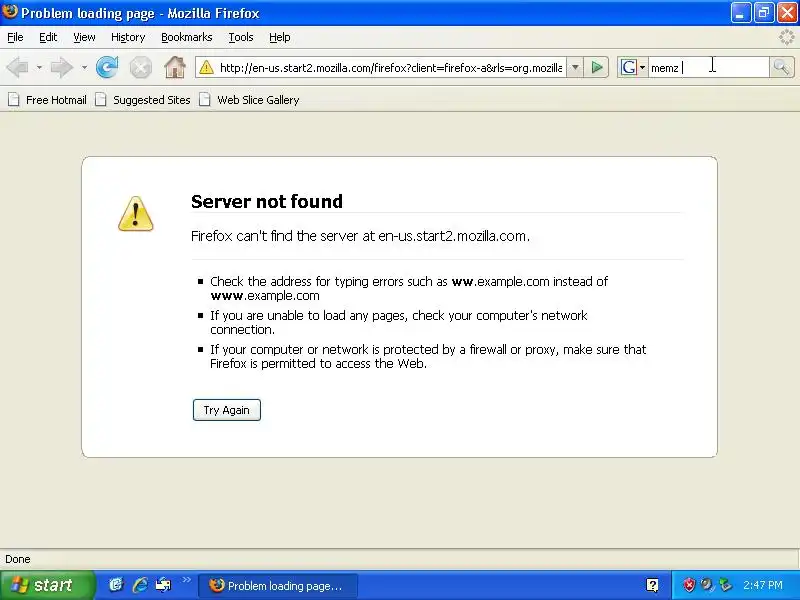Open the Bookmarks menu
This screenshot has width=800, height=600.
pos(187,37)
